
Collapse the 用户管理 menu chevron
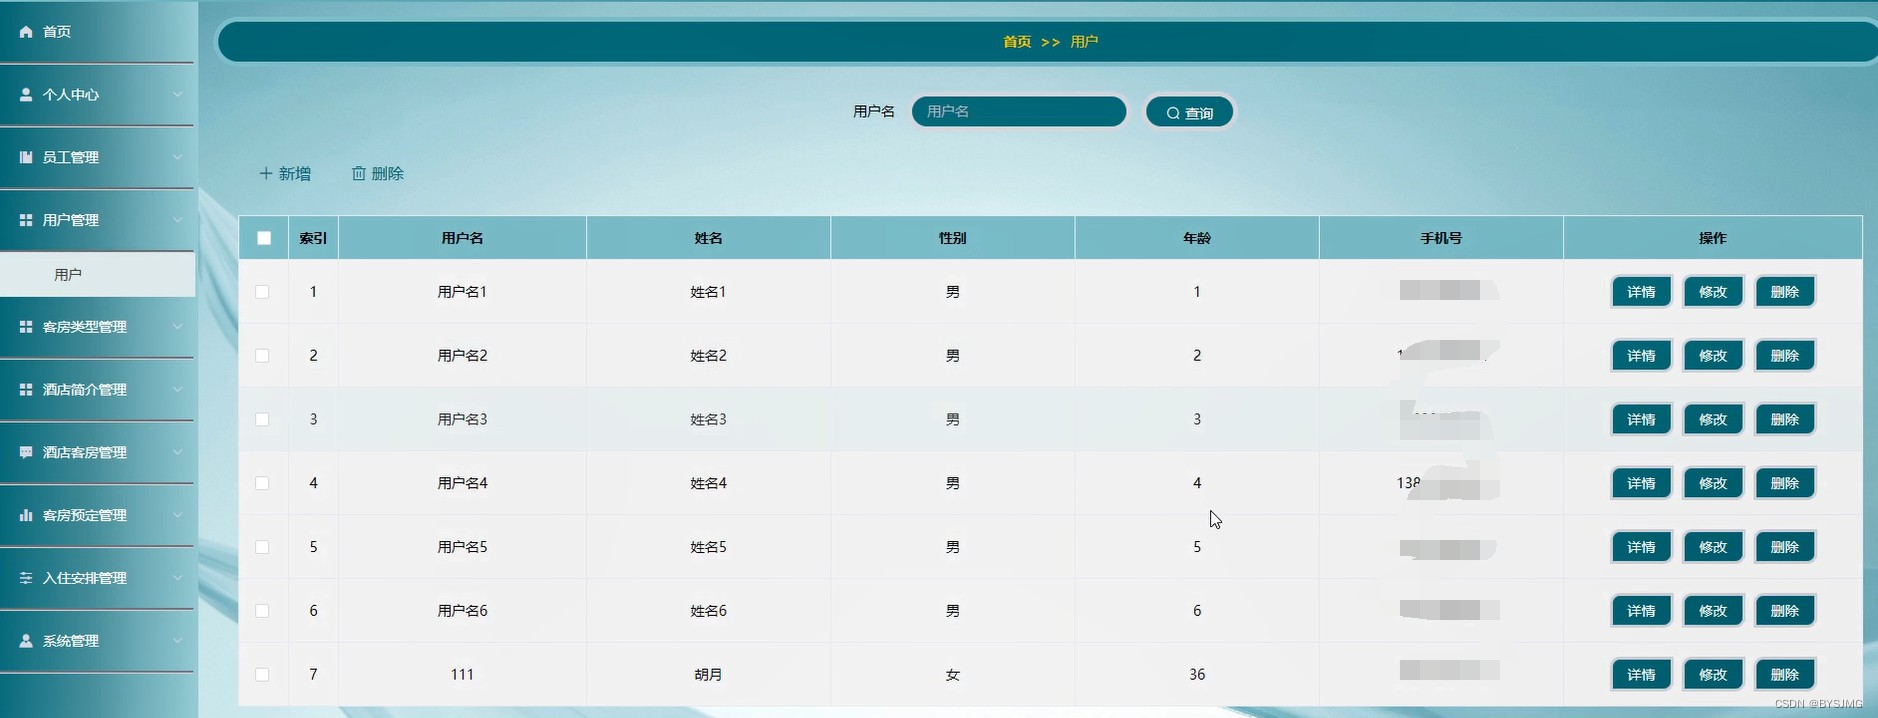[x=177, y=220]
